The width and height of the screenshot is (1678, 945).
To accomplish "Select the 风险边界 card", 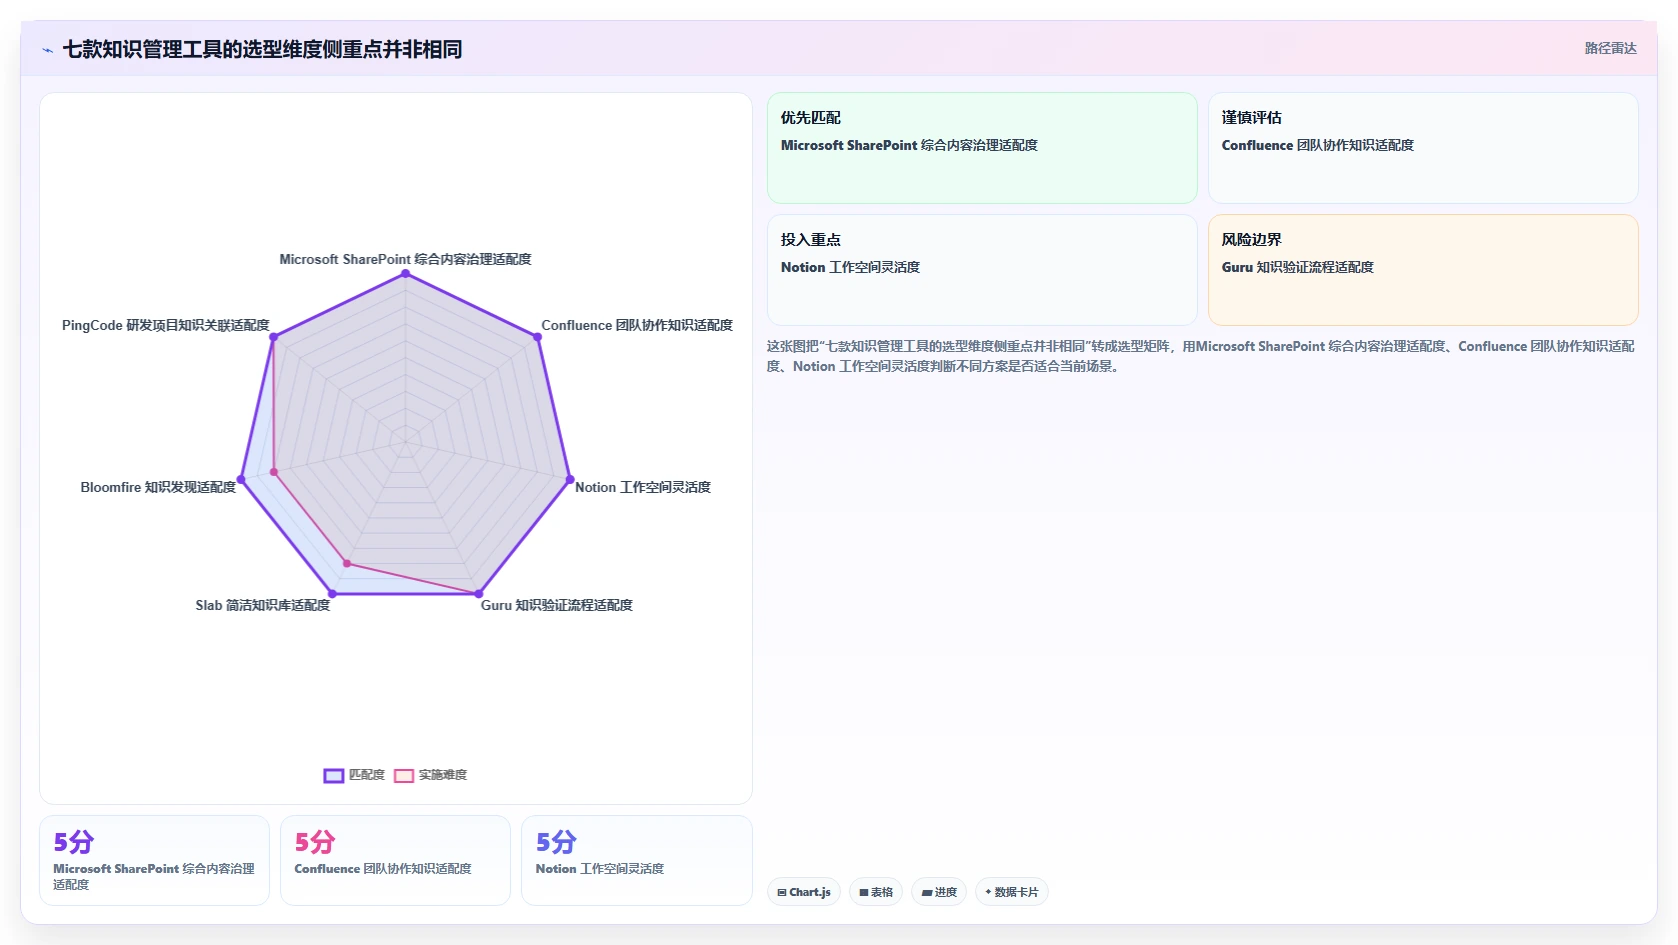I will [x=1423, y=270].
